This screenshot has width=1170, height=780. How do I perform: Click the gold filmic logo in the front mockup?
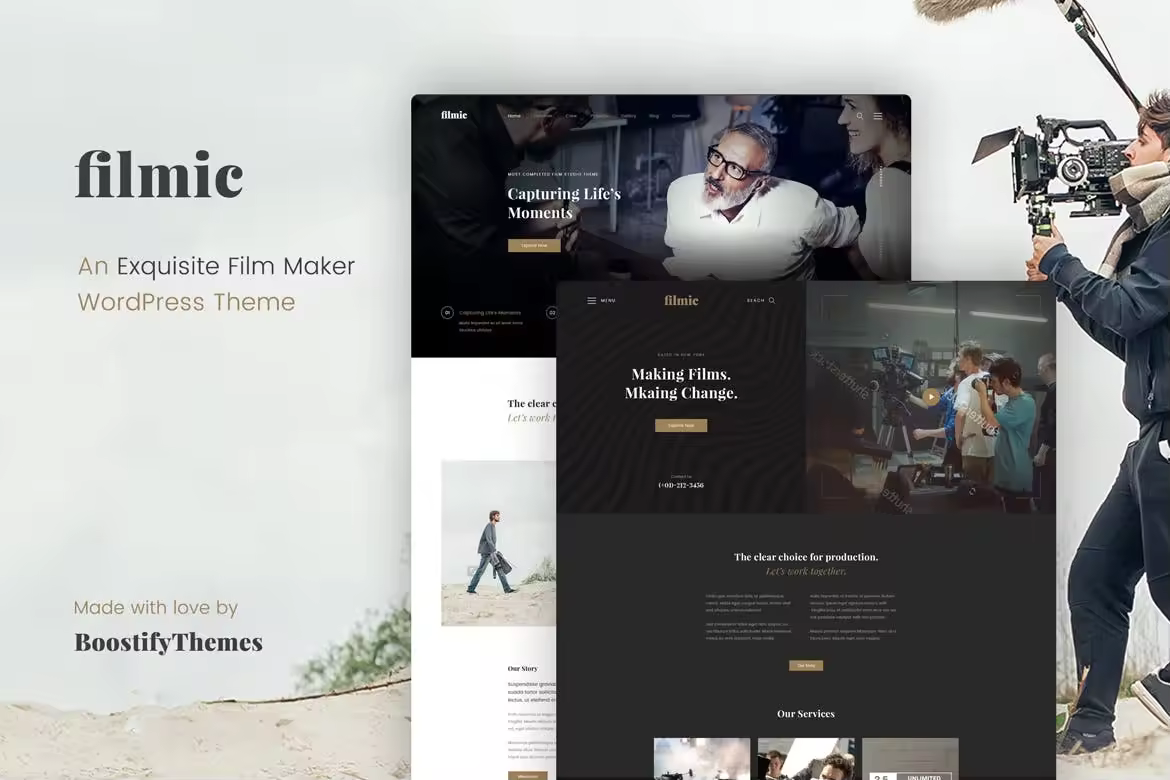point(681,300)
